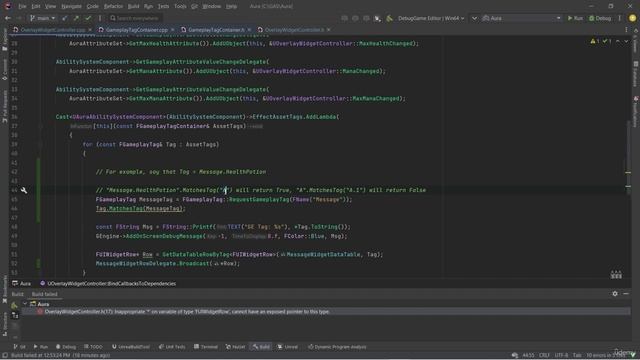Select the Build tab in build panel

18,294
